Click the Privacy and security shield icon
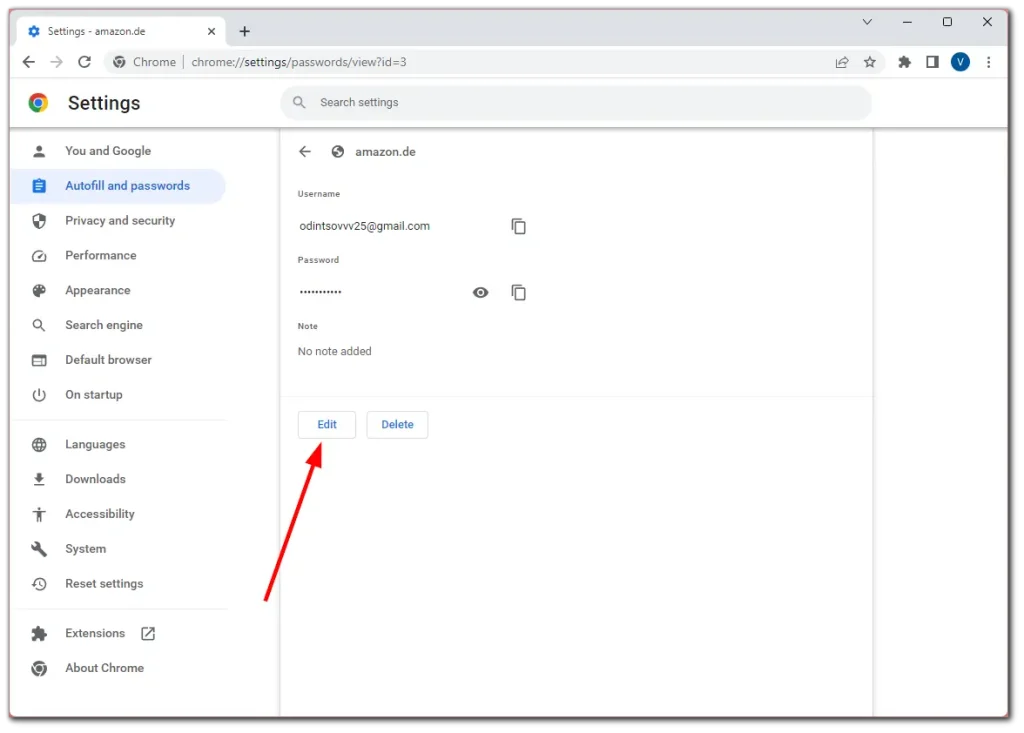 39,221
